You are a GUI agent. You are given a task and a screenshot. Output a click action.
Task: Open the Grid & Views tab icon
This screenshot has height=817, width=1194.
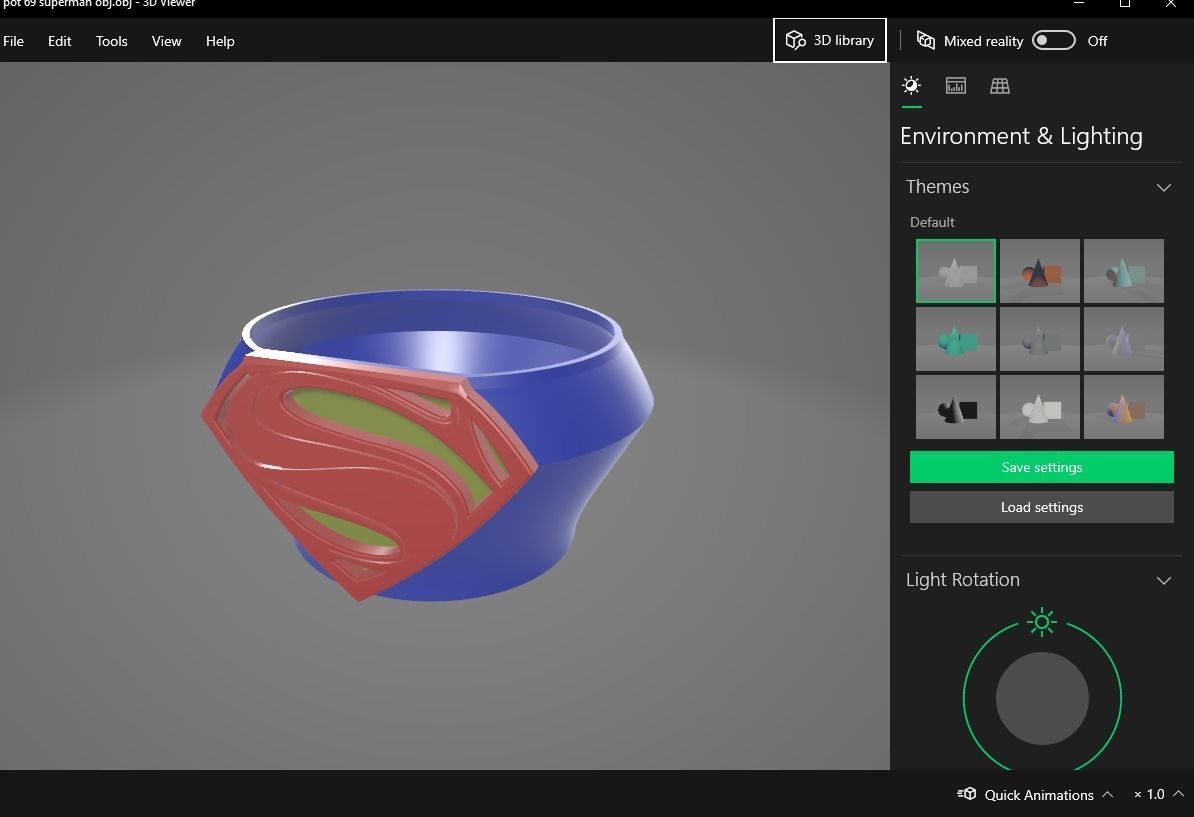[1000, 85]
